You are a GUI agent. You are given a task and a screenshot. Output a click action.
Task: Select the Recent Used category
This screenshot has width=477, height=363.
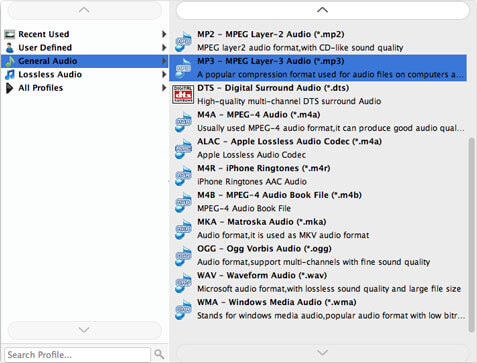click(85, 34)
